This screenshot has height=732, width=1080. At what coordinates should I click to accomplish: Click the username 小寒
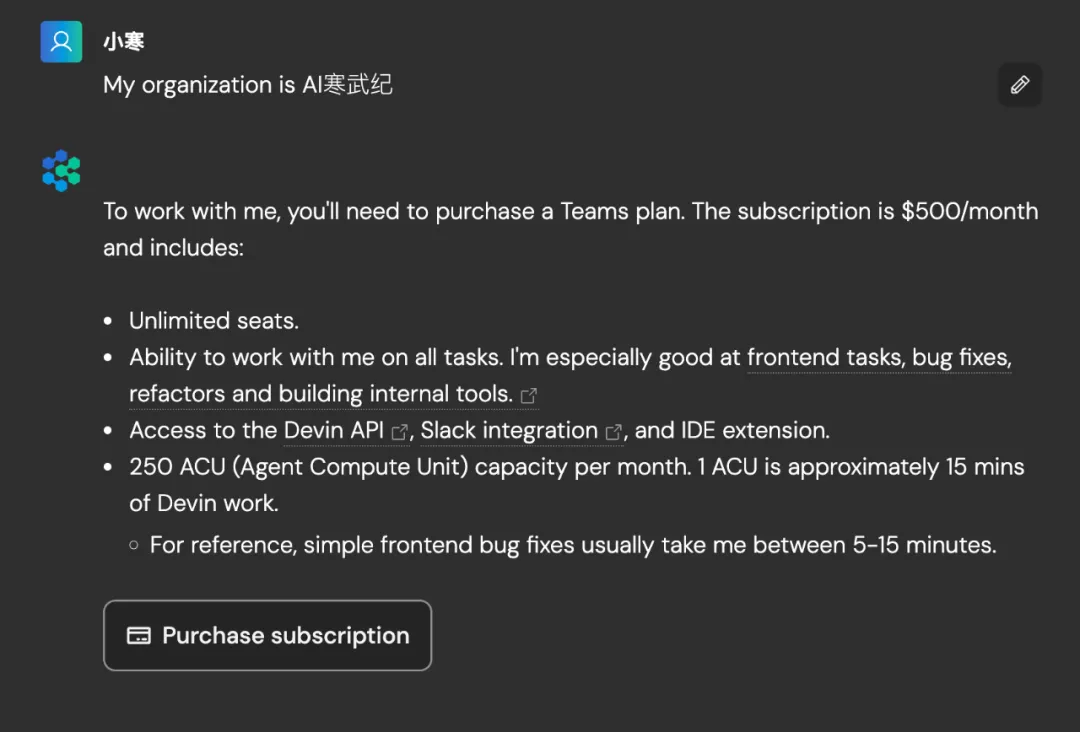[x=124, y=42]
